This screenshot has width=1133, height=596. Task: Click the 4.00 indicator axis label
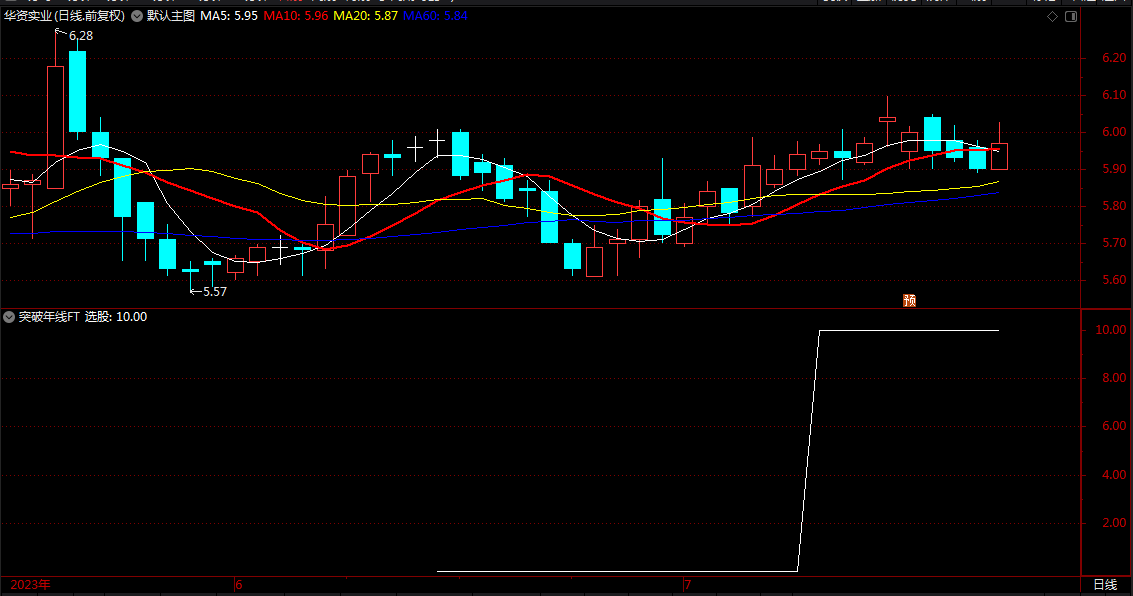[1114, 475]
